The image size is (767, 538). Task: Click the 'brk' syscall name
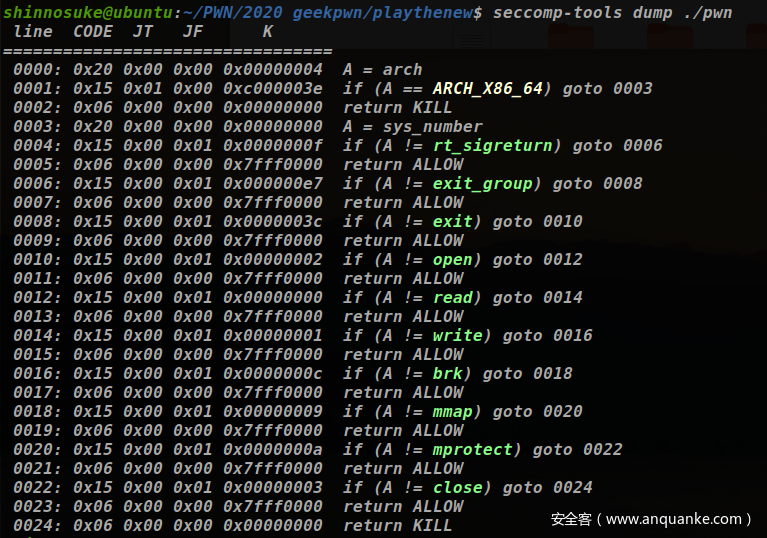[x=448, y=374]
